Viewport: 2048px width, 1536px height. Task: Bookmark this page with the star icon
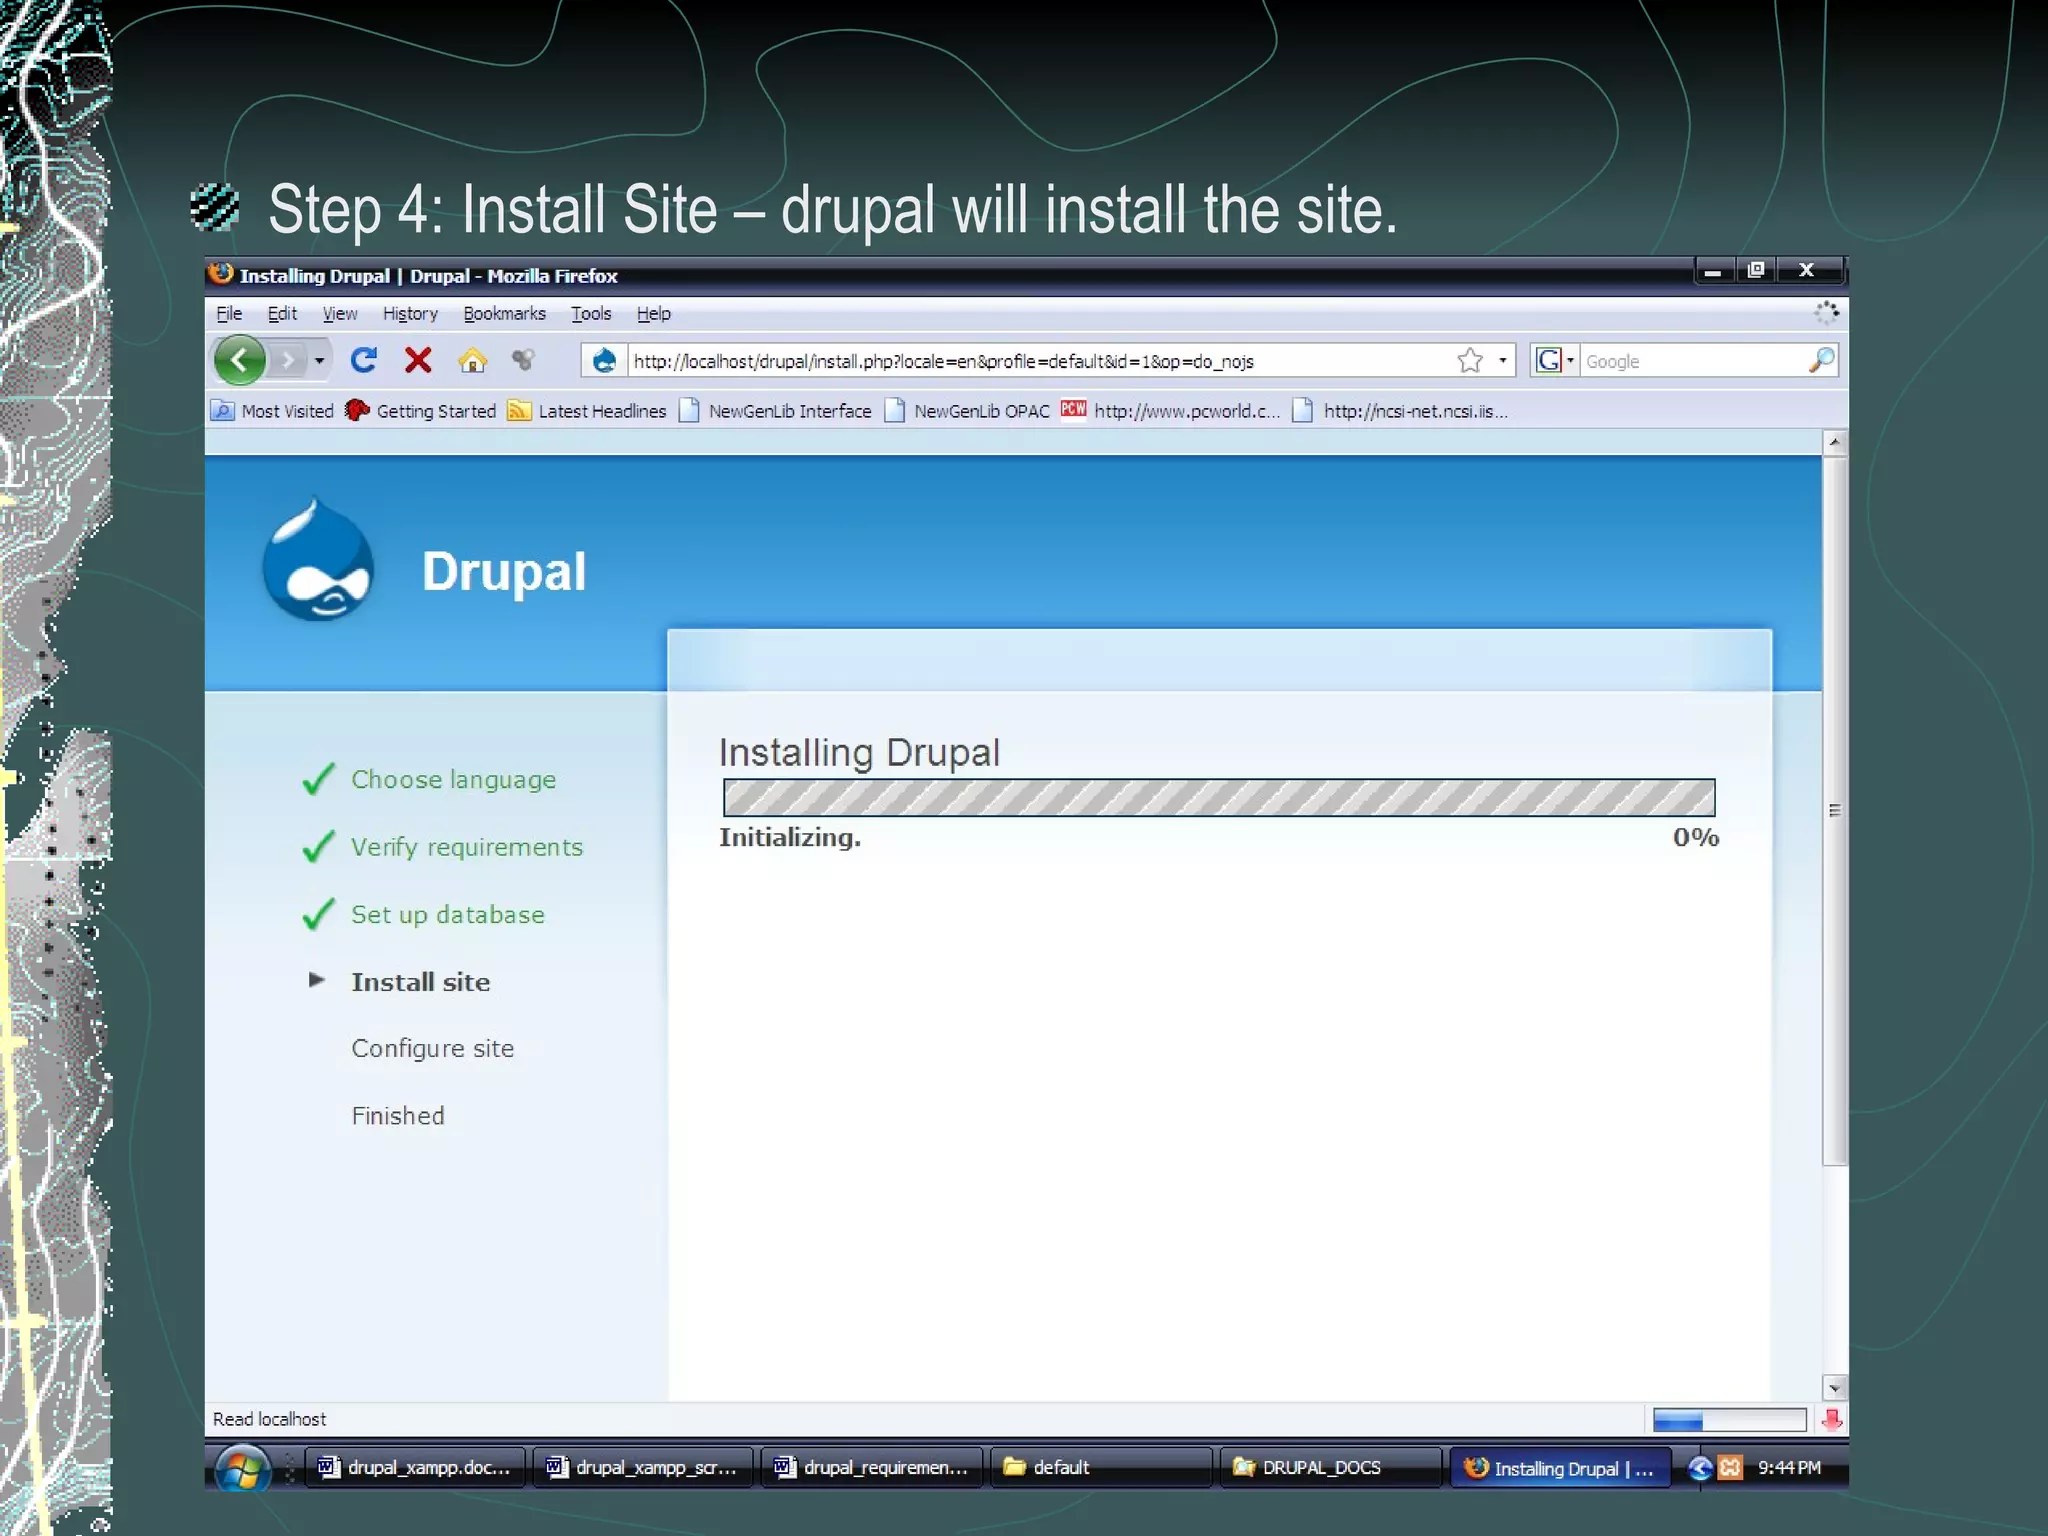point(1469,360)
